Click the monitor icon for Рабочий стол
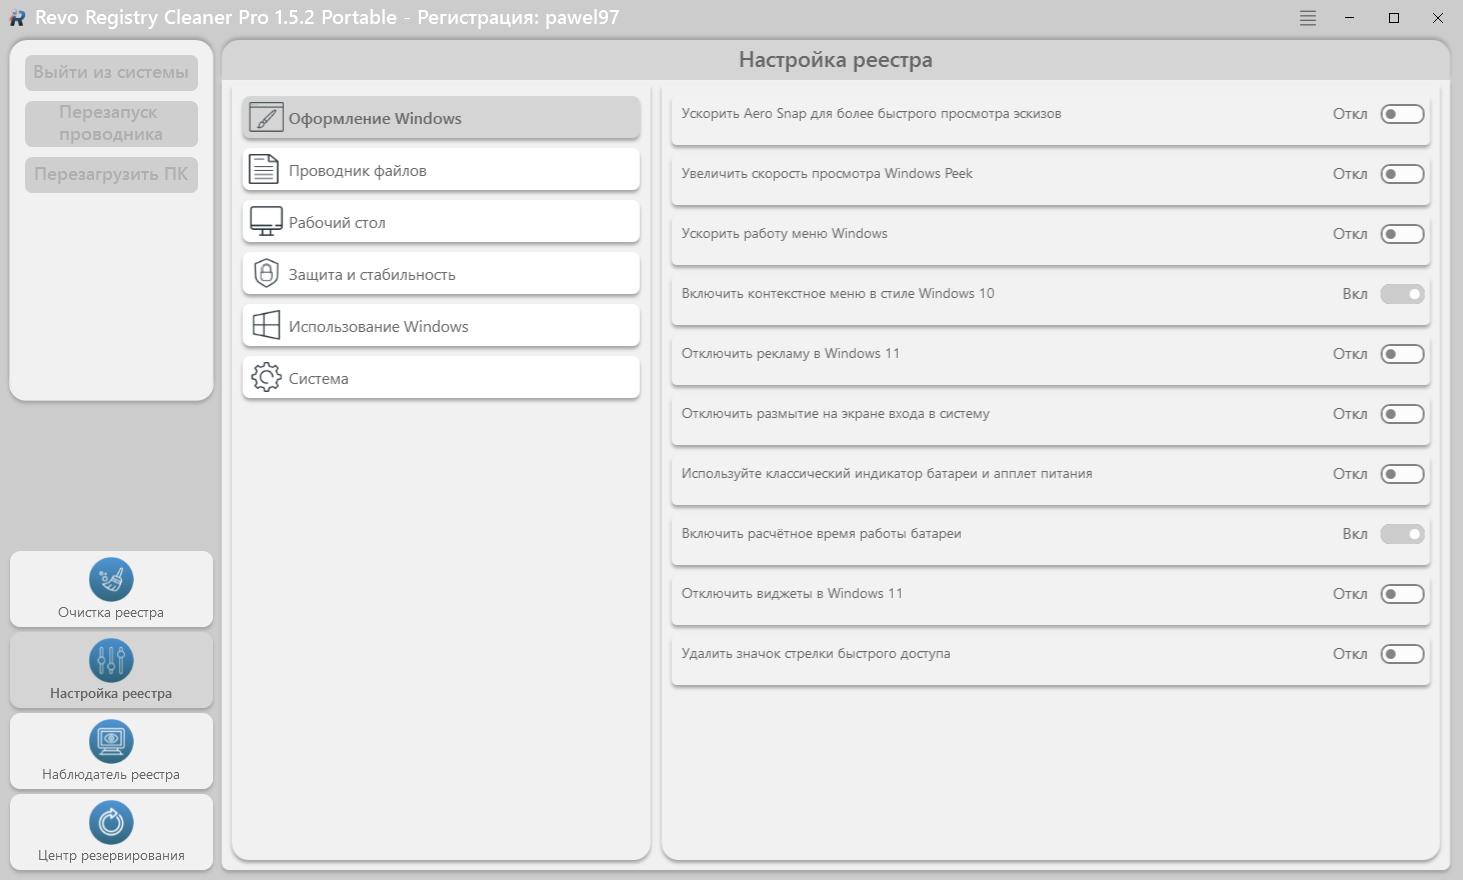 (x=266, y=222)
